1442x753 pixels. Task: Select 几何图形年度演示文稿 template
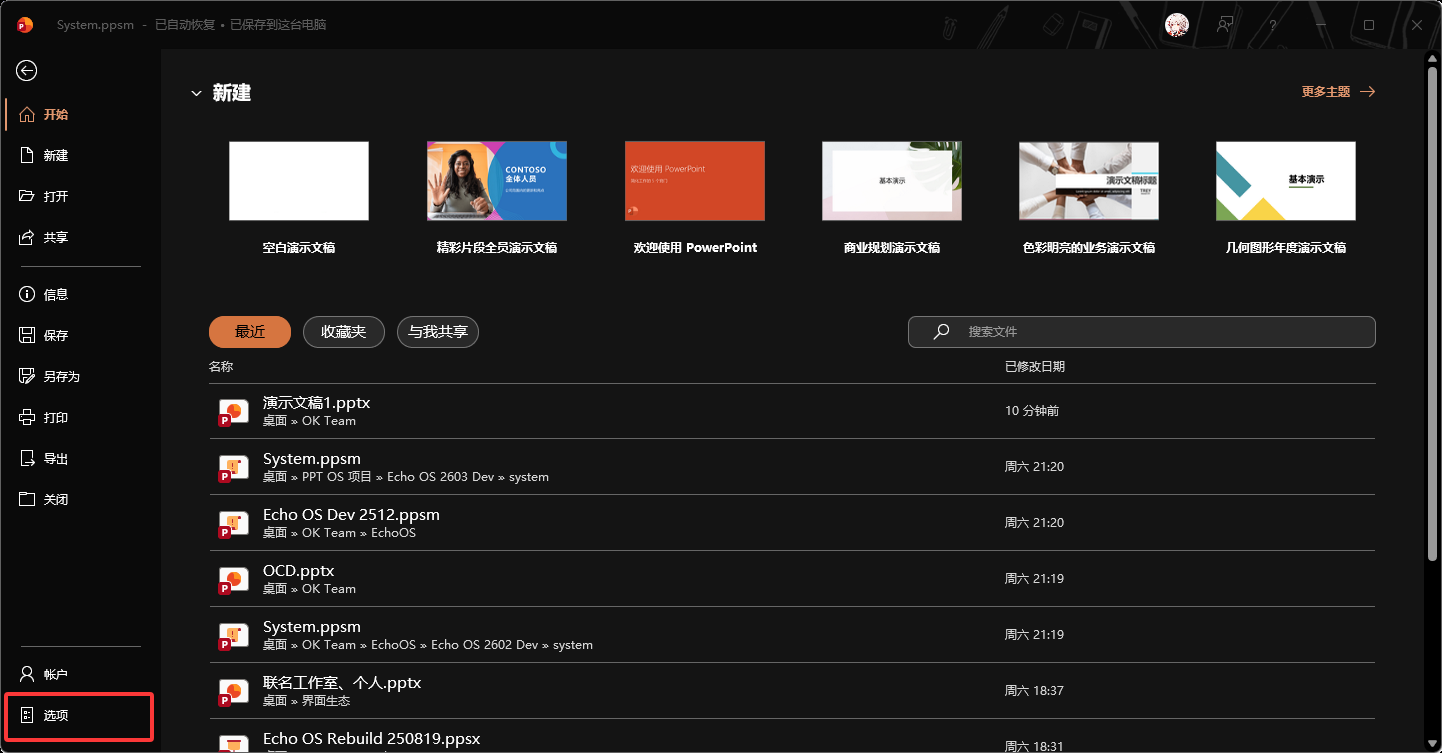click(1286, 181)
